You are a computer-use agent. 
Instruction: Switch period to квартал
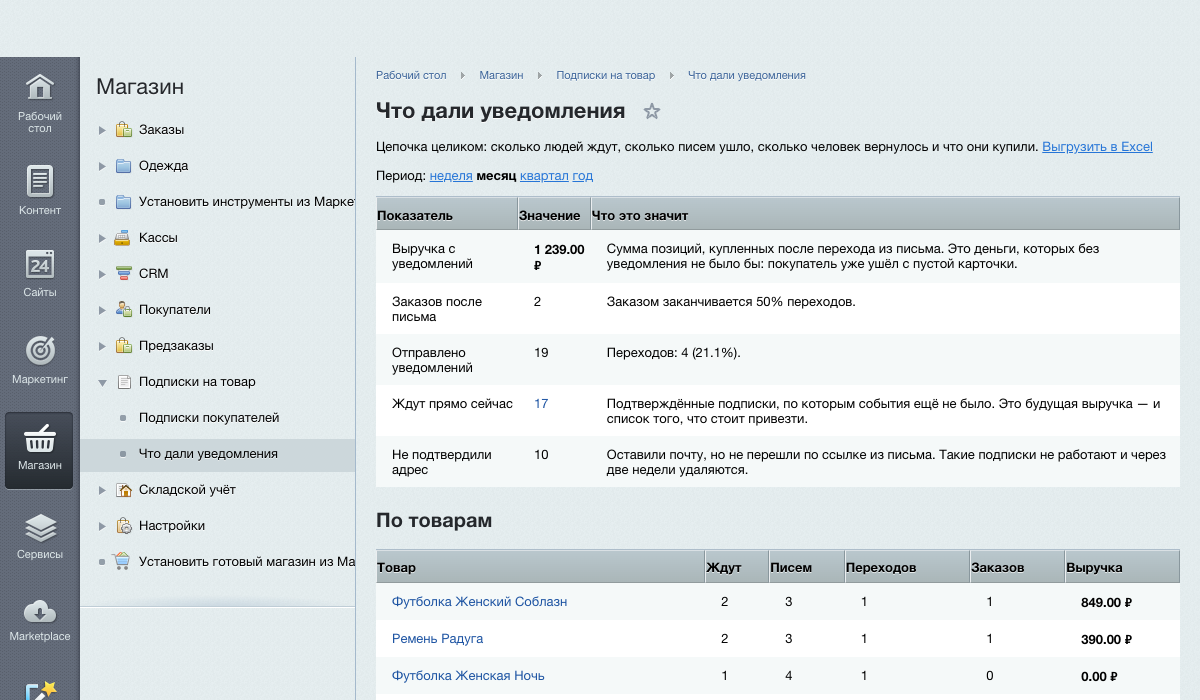pyautogui.click(x=544, y=176)
